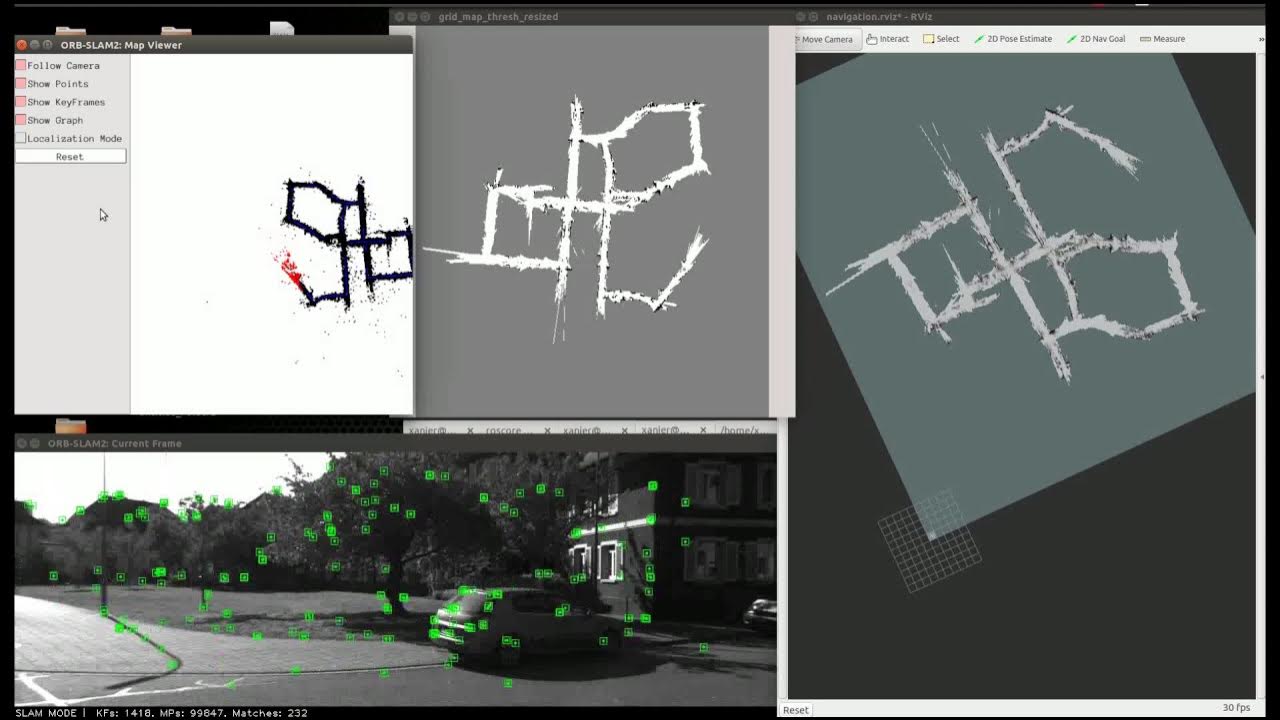Enable the Localization Mode checkbox
1280x720 pixels.
tap(21, 138)
